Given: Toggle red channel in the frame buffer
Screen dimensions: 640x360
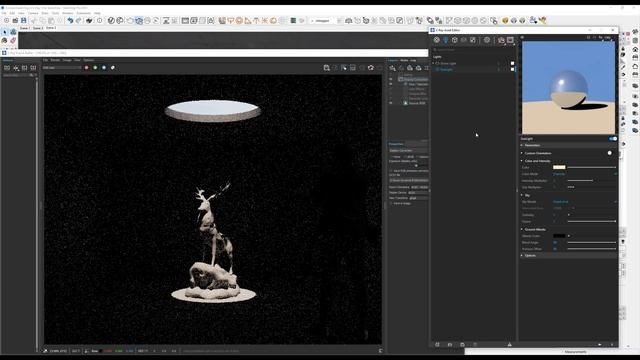Looking at the screenshot, I should click(x=87, y=68).
